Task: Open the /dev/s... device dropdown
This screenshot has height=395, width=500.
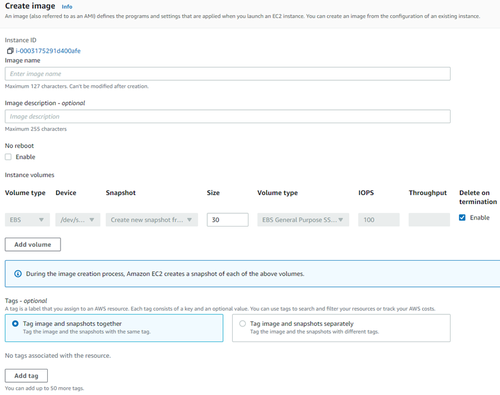Action: click(78, 220)
